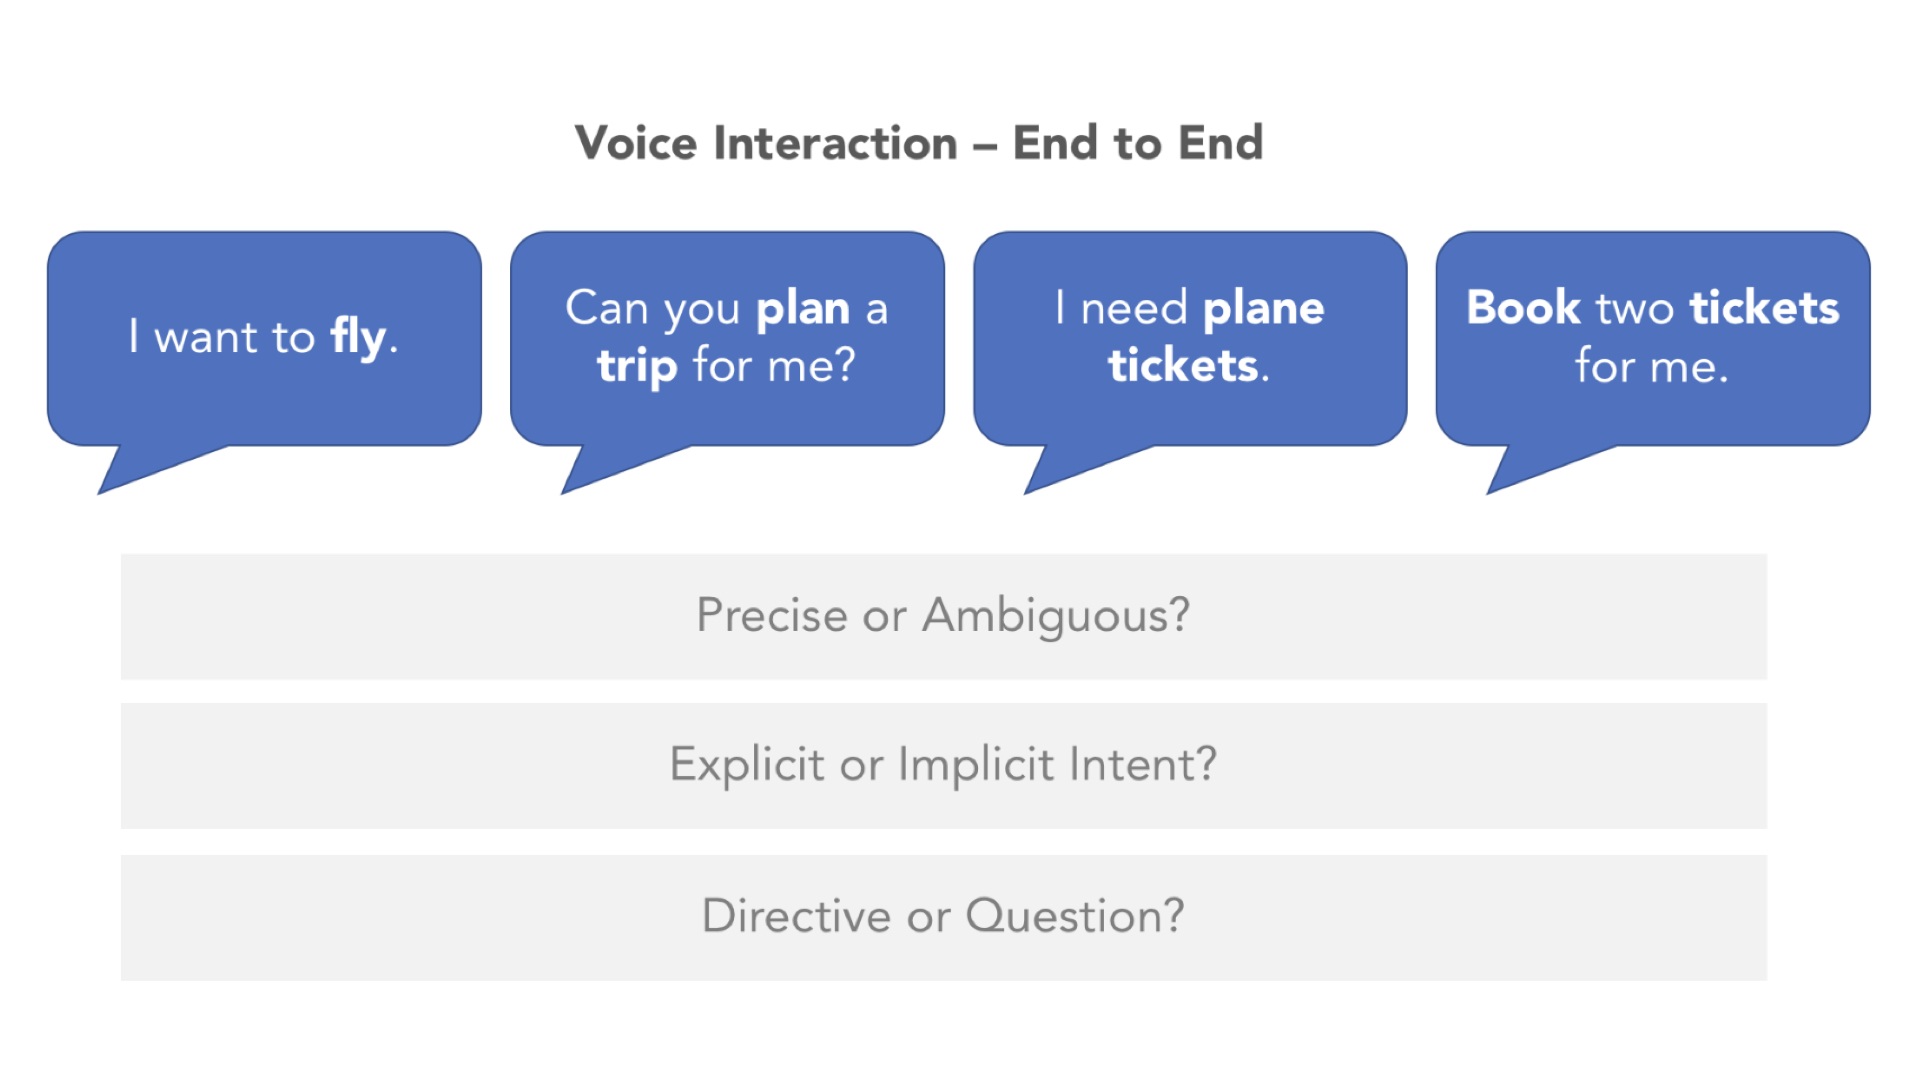Click the "Voice Interaction – End to End" title
The image size is (1920, 1080).
click(919, 143)
